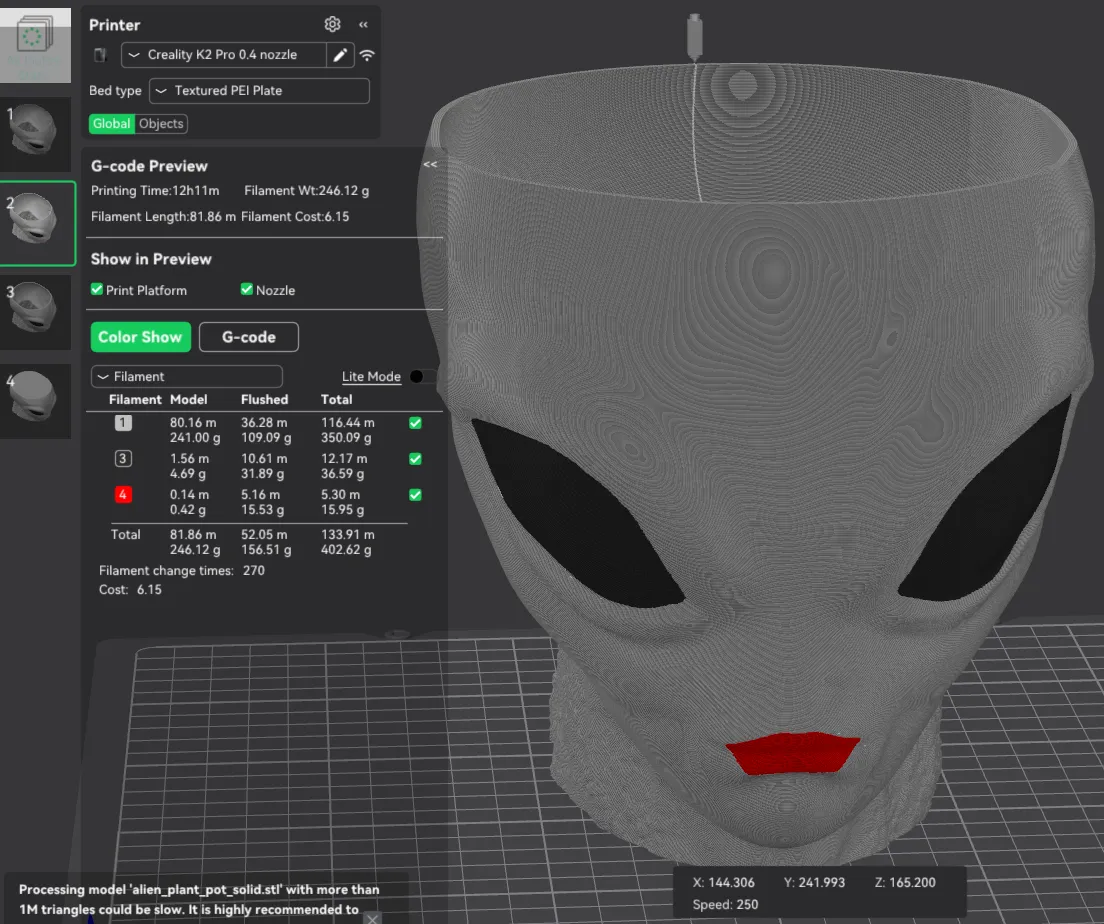Toggle Print Platform checkbox
Viewport: 1104px width, 924px height.
click(96, 289)
